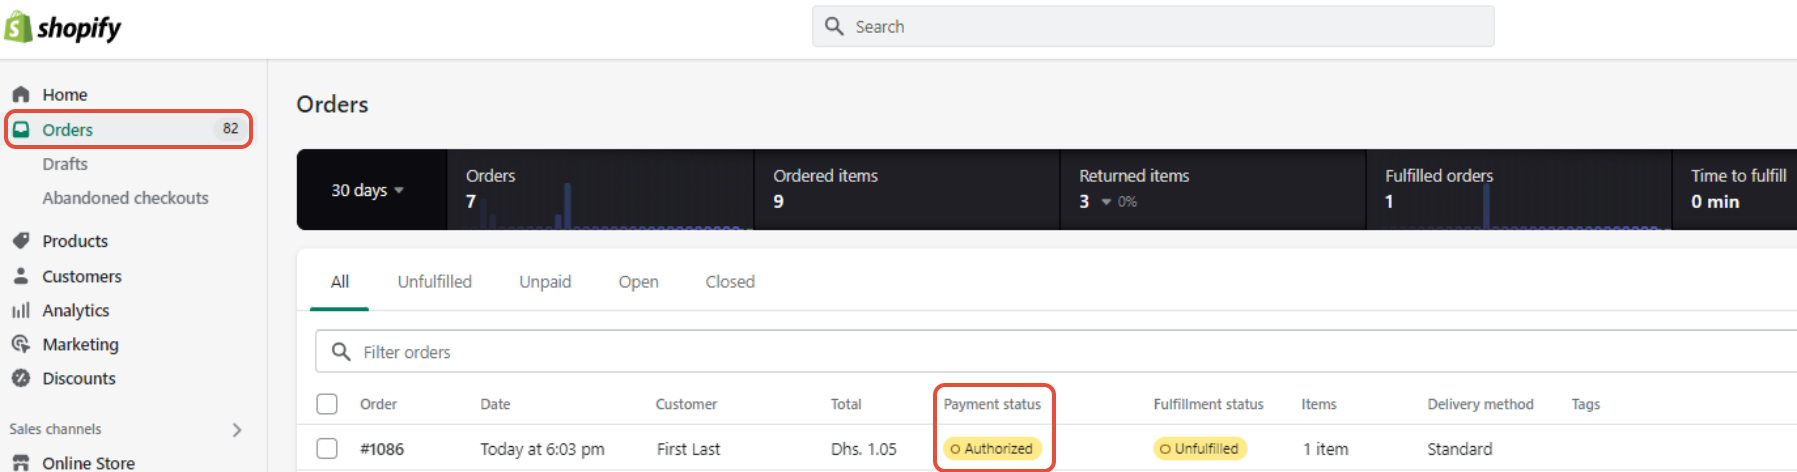
Task: Tick the select-all orders checkbox in header
Action: click(327, 404)
